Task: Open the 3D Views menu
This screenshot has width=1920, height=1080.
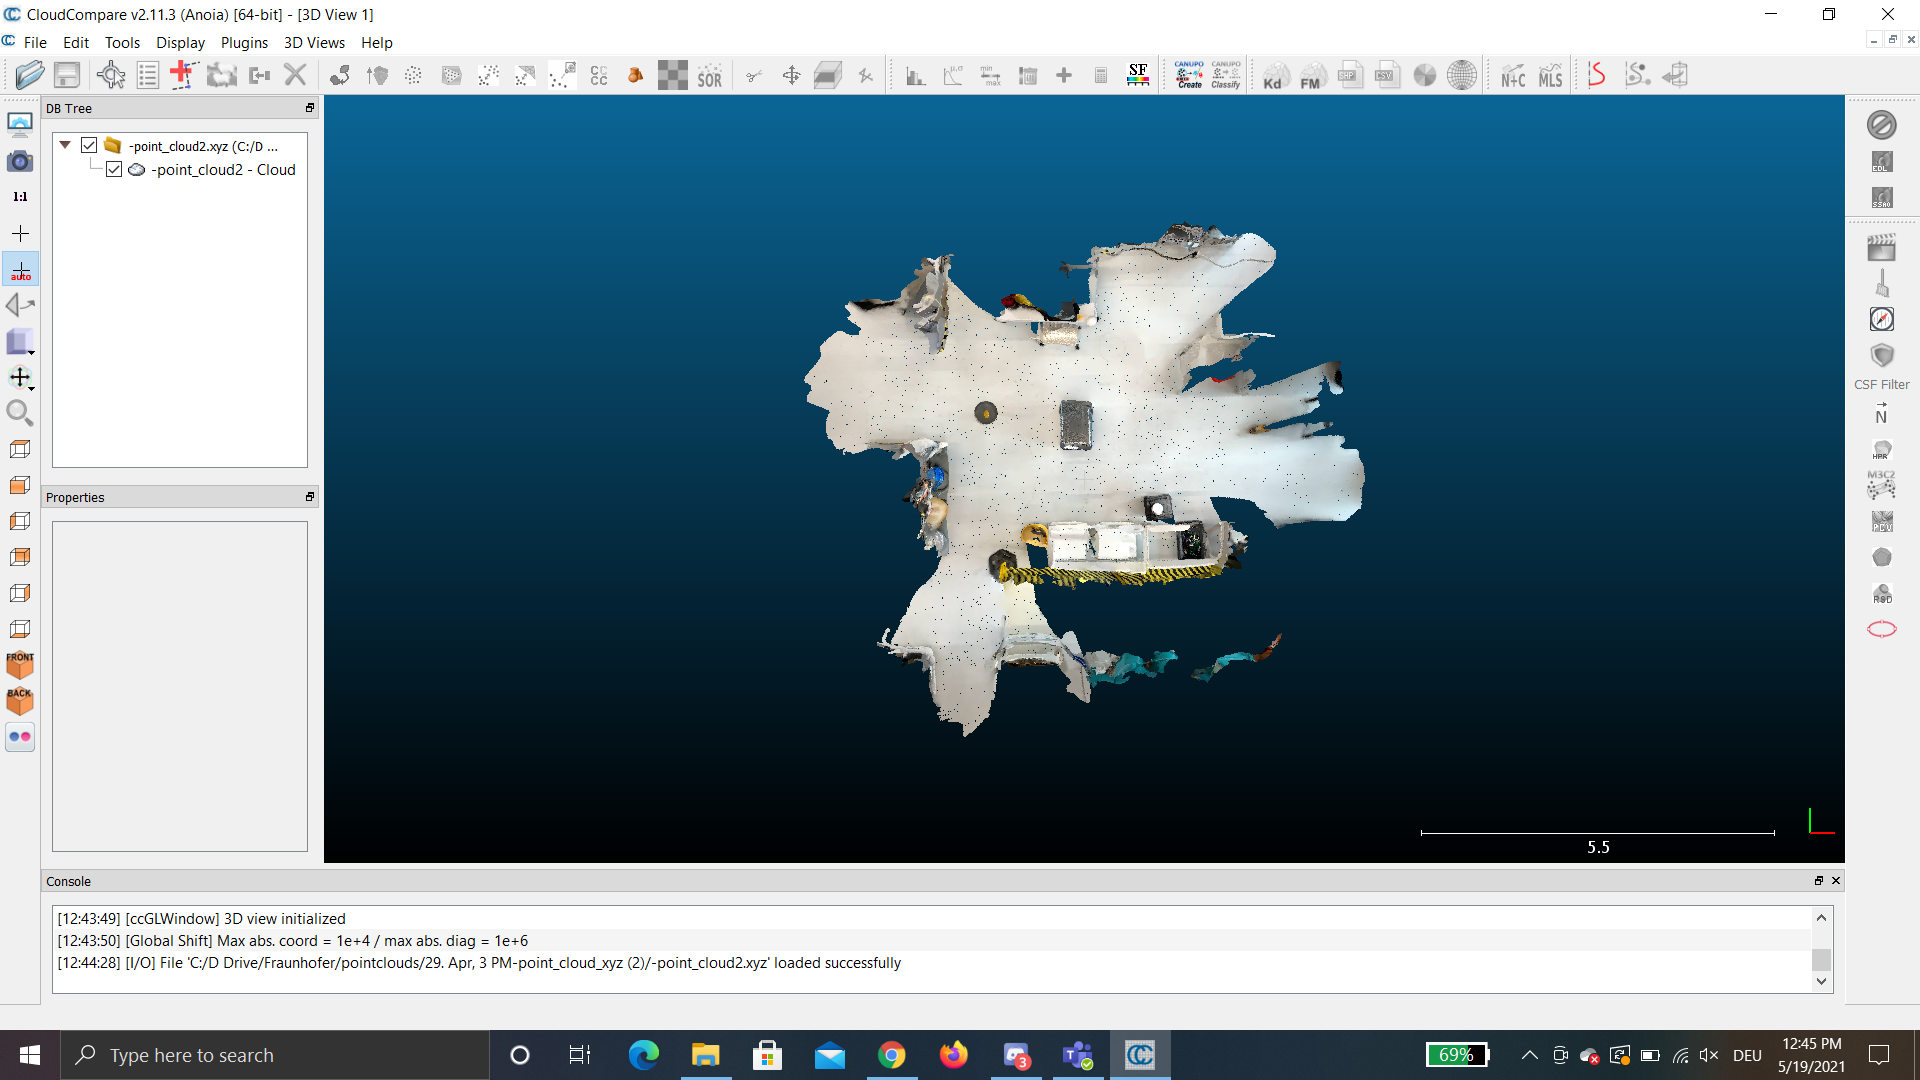Action: pos(314,42)
